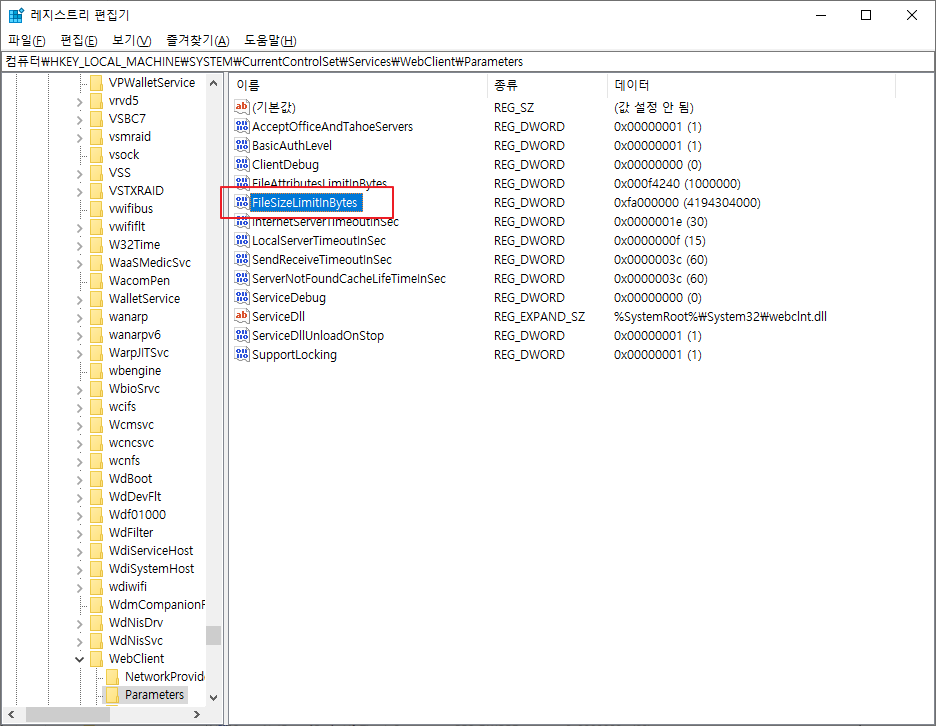The width and height of the screenshot is (936, 726).
Task: Click the Registry Editor app icon in title bar
Action: pos(17,15)
